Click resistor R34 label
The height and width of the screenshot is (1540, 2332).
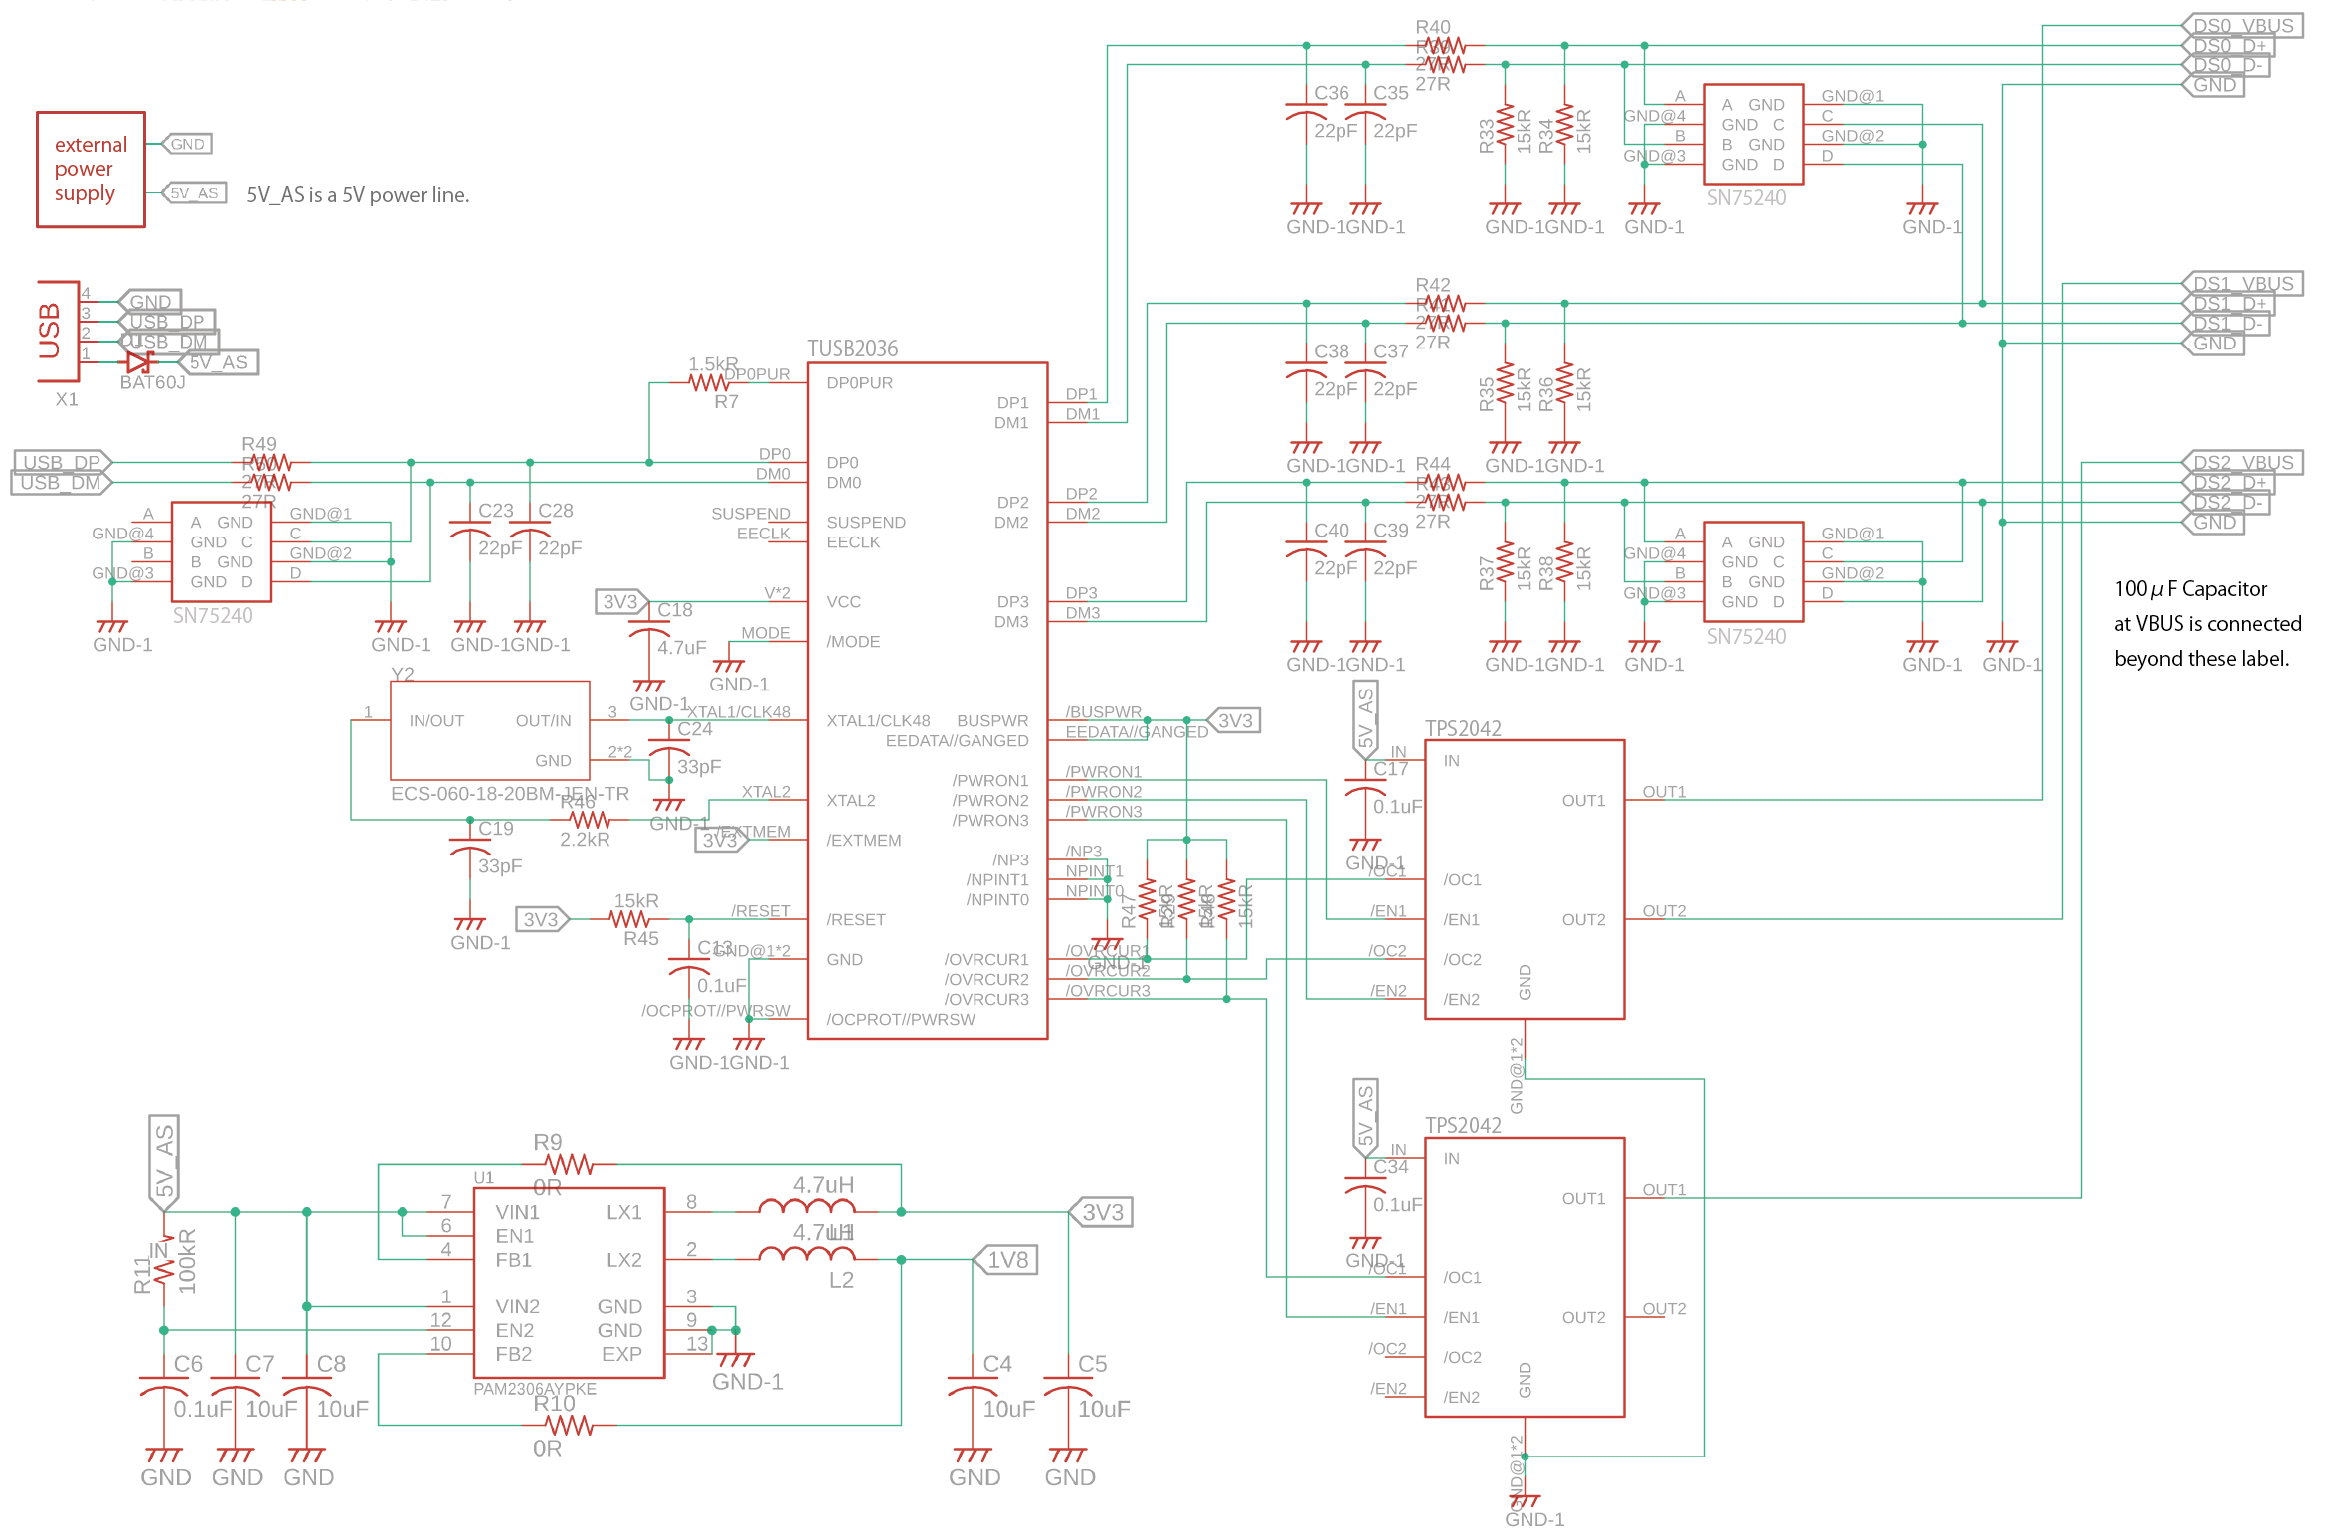[x=1546, y=135]
